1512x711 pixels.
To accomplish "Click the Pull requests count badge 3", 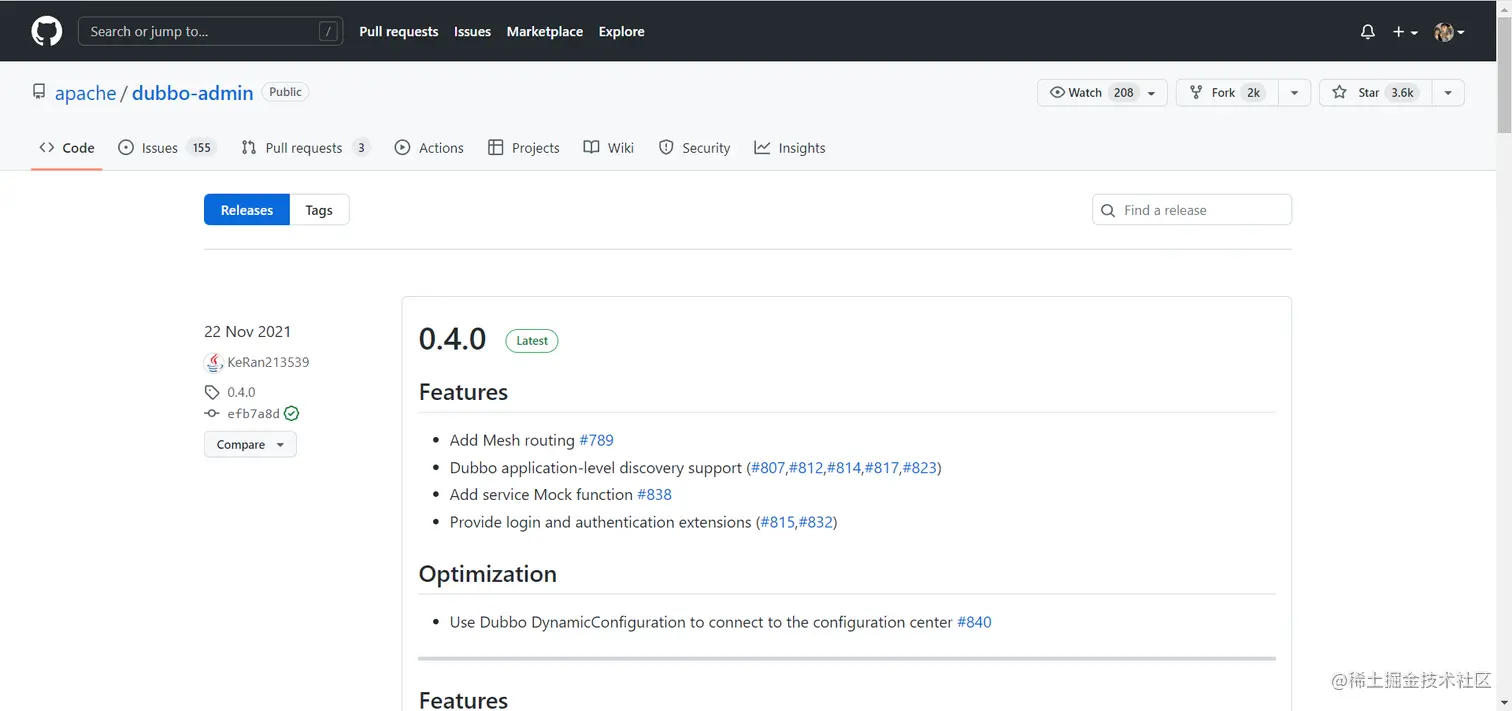I will pyautogui.click(x=361, y=148).
